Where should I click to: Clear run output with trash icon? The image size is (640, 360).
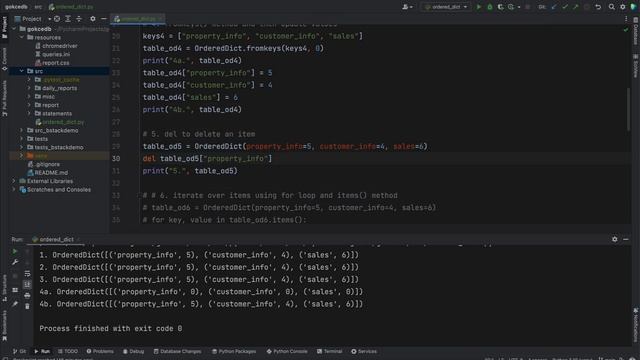click(27, 306)
